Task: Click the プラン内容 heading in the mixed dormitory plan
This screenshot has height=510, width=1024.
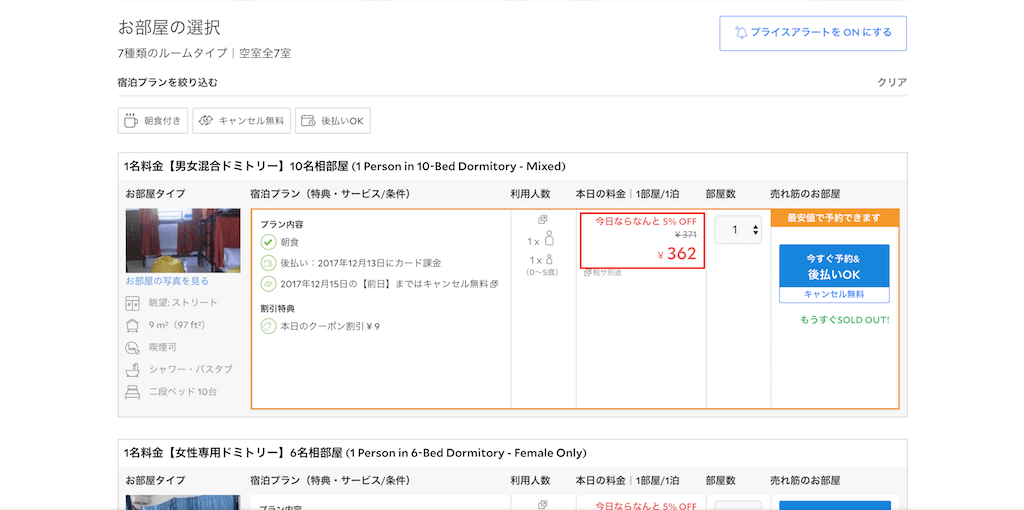Action: (x=282, y=225)
